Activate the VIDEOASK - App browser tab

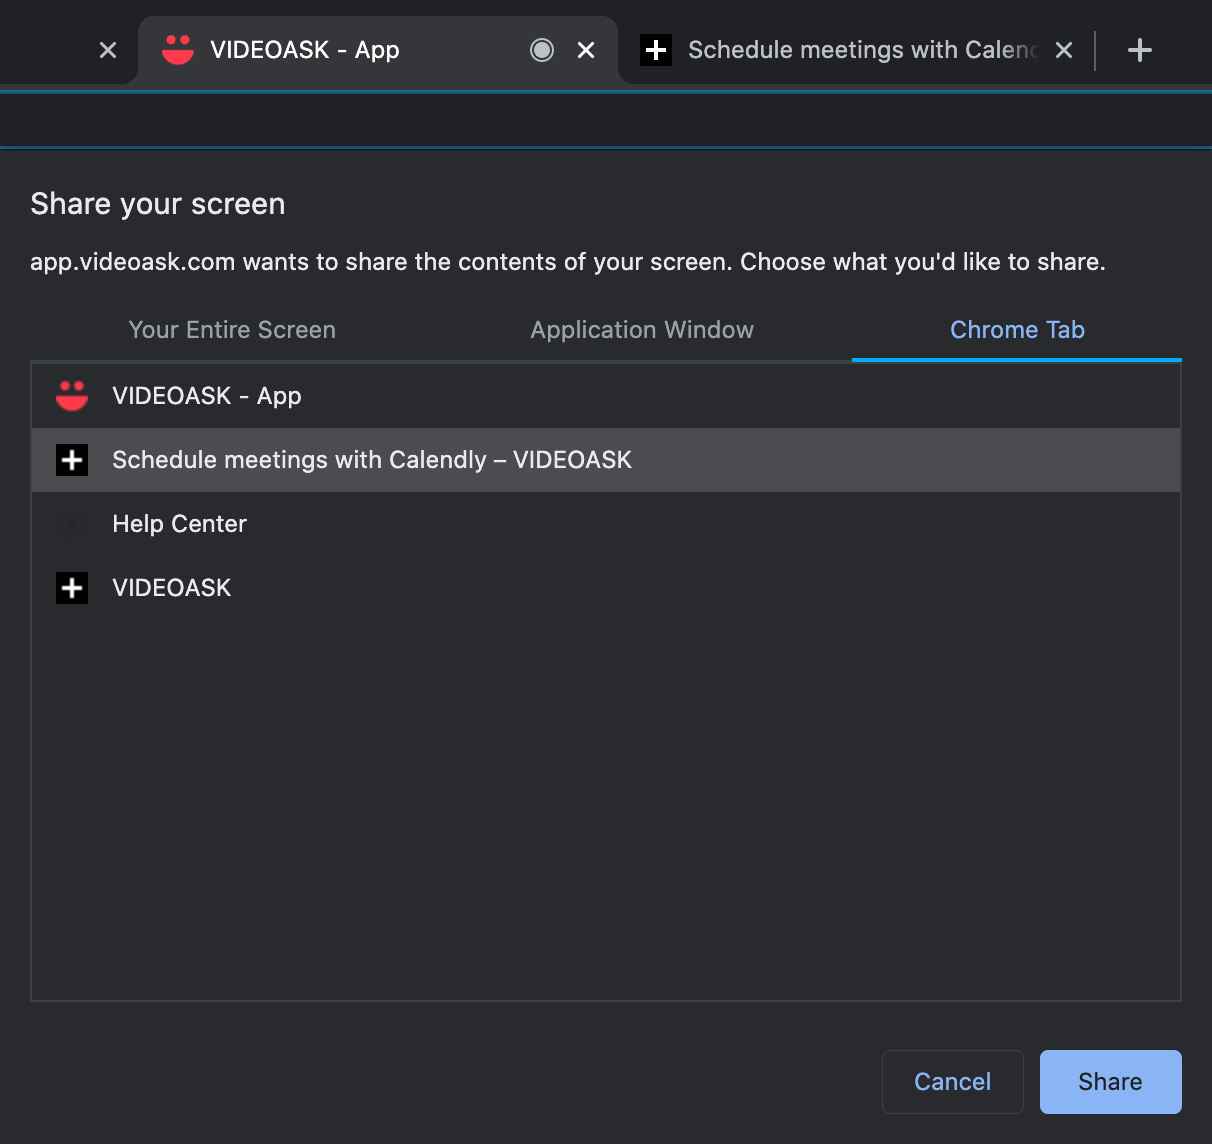(377, 50)
